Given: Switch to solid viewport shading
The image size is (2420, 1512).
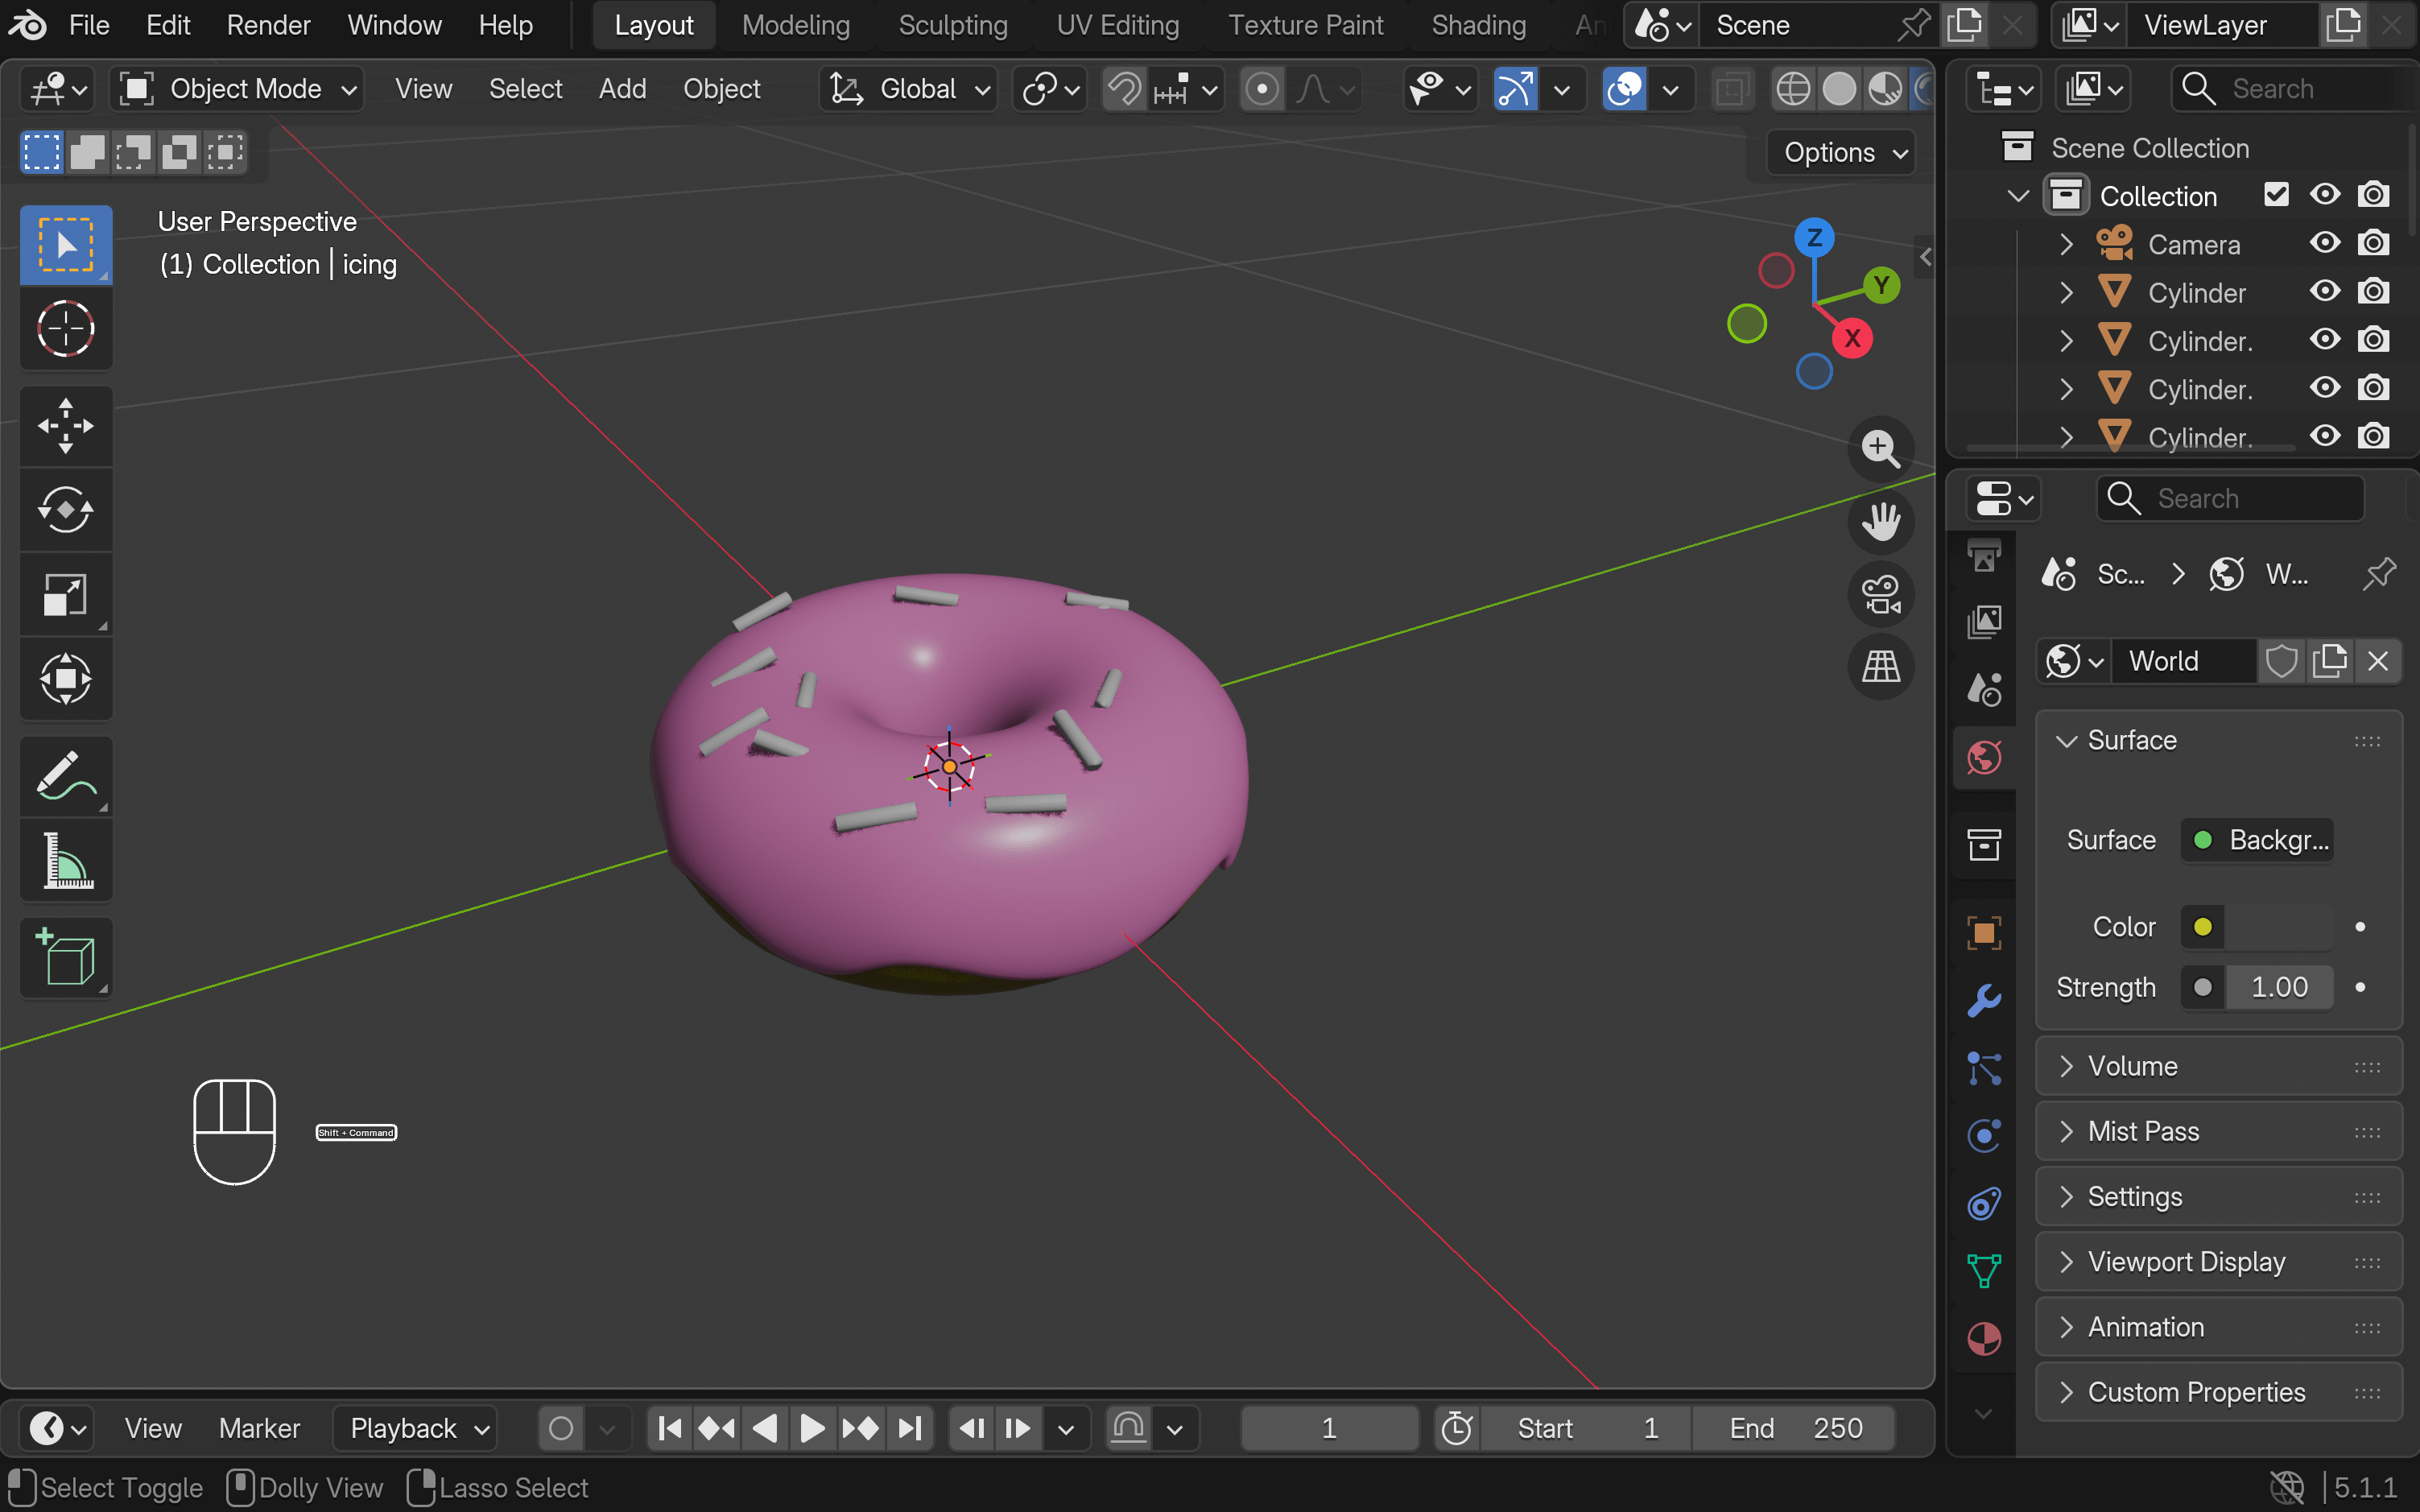Looking at the screenshot, I should click(x=1839, y=89).
